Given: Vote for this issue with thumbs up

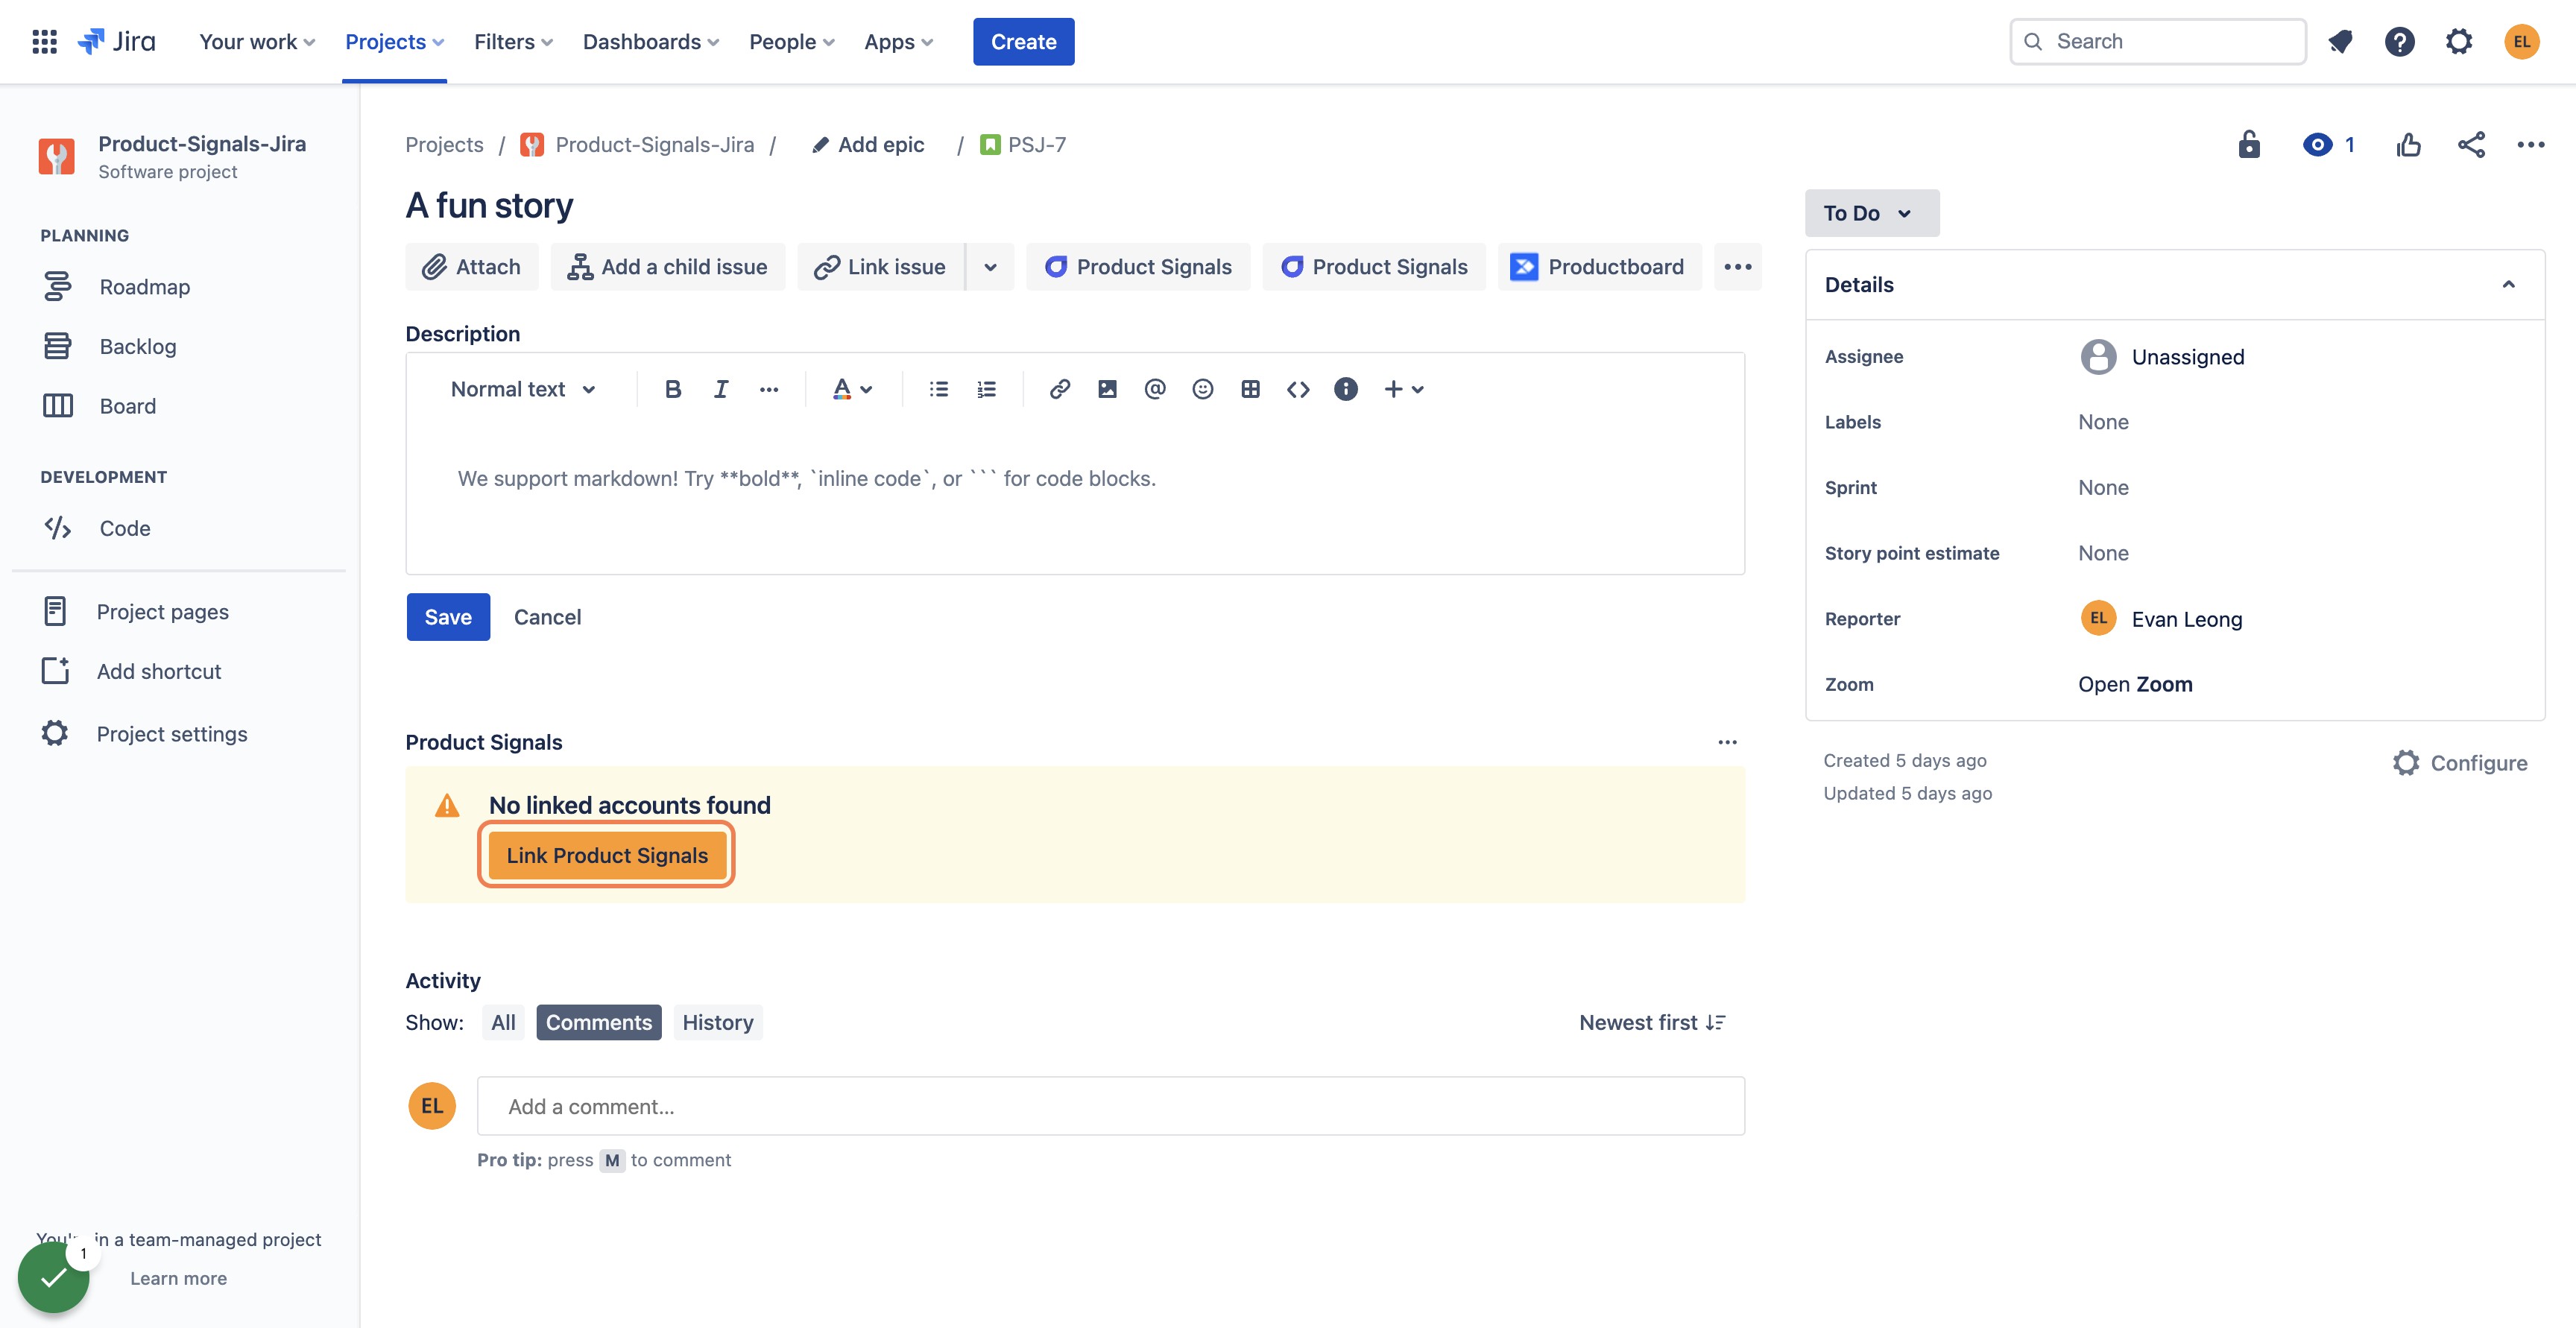Looking at the screenshot, I should (x=2409, y=145).
